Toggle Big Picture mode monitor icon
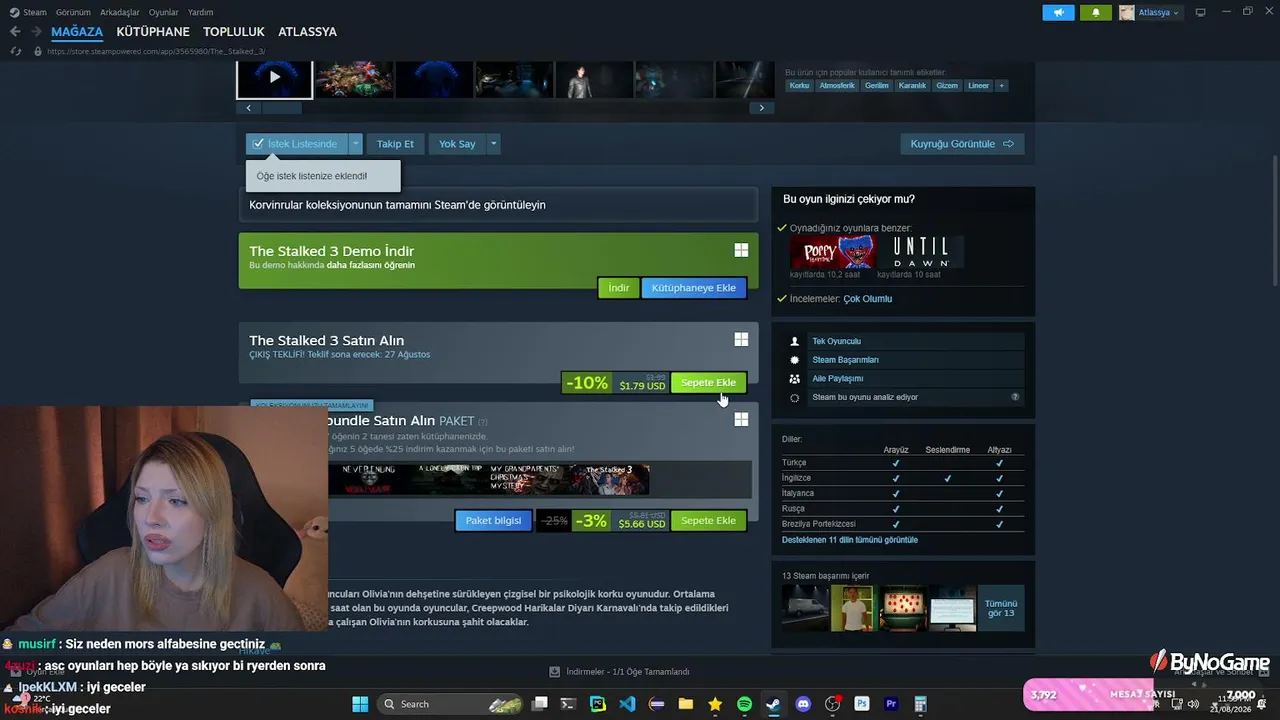This screenshot has height=720, width=1280. coord(1201,12)
